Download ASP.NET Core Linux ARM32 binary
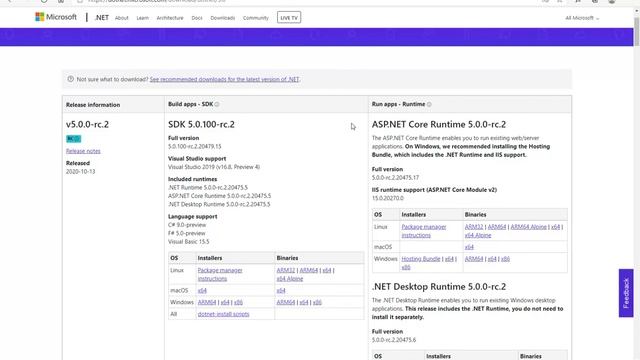Screen dimensions: 640x360 click(474, 227)
